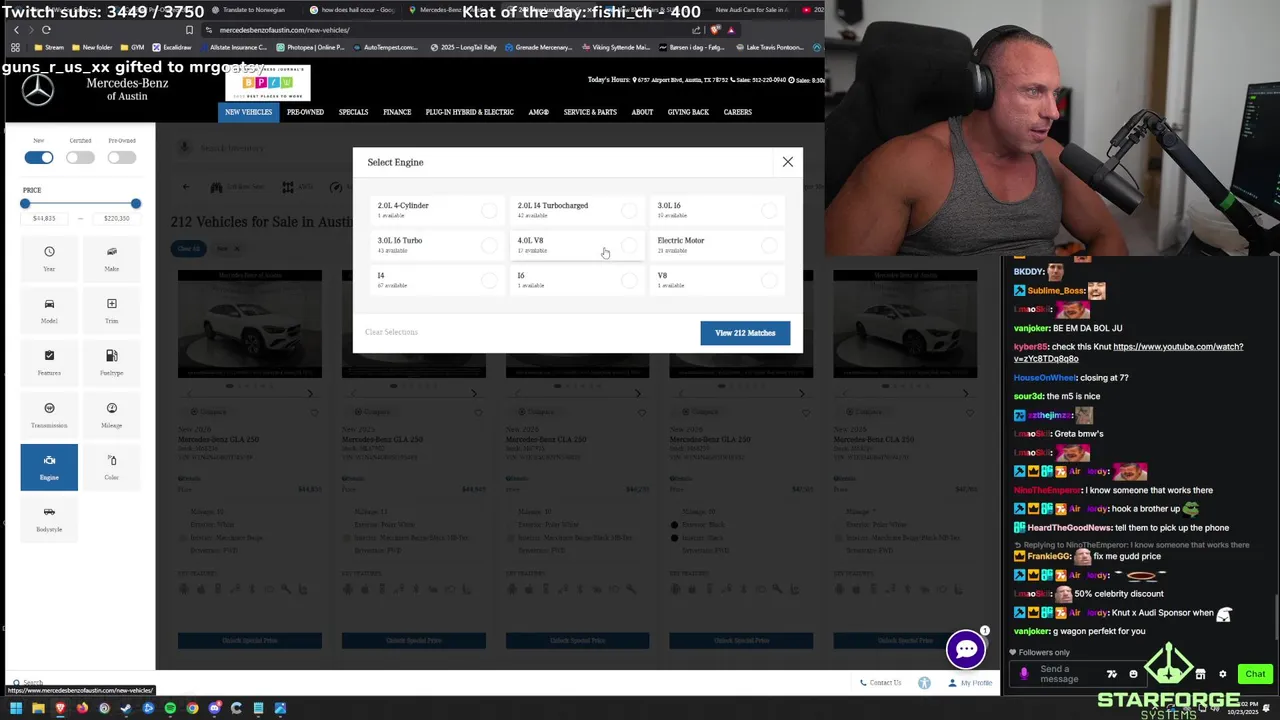
Task: Click the minimum price field $44,835
Action: 44,218
